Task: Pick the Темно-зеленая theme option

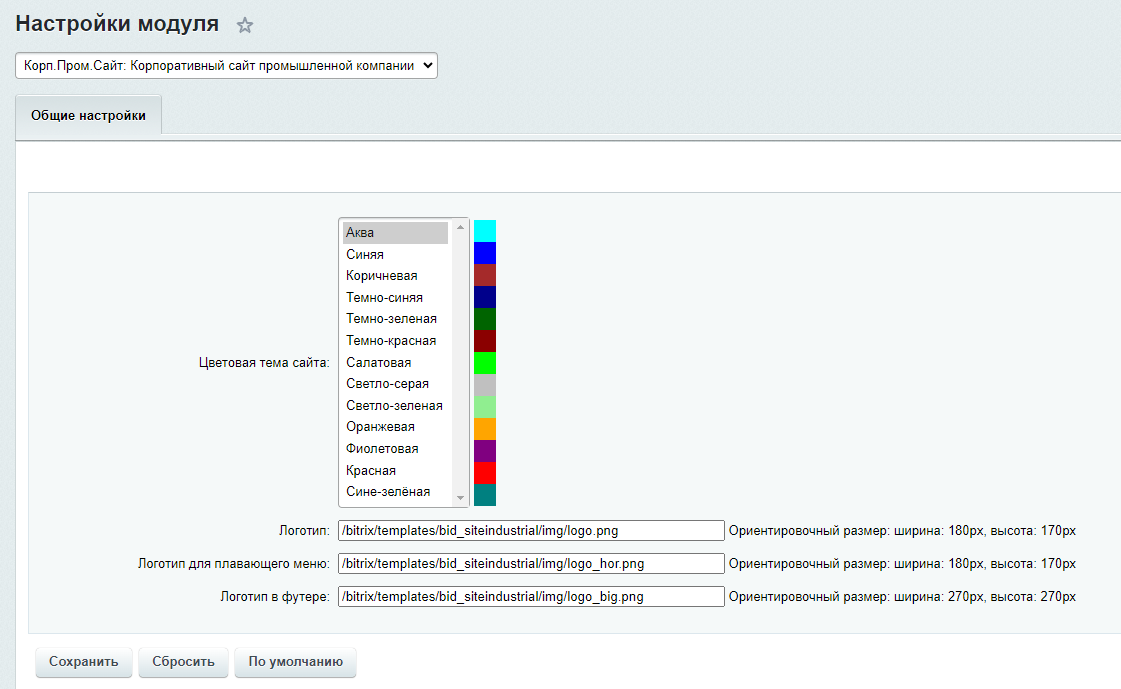Action: coord(395,319)
